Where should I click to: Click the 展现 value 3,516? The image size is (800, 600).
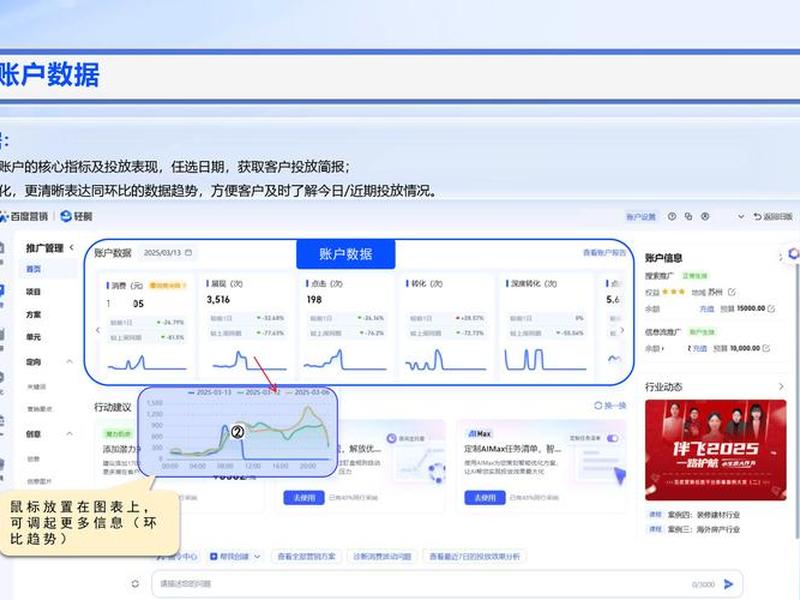tap(218, 299)
